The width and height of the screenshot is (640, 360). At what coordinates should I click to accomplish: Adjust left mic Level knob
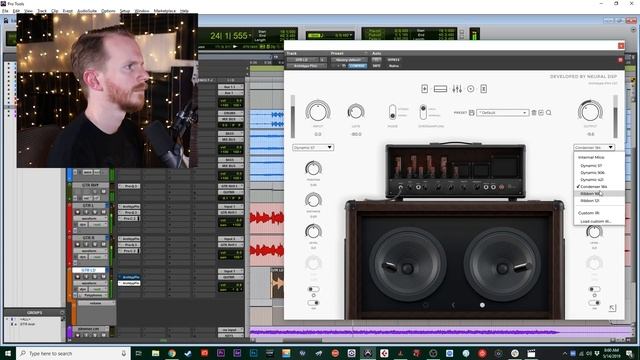tap(313, 231)
